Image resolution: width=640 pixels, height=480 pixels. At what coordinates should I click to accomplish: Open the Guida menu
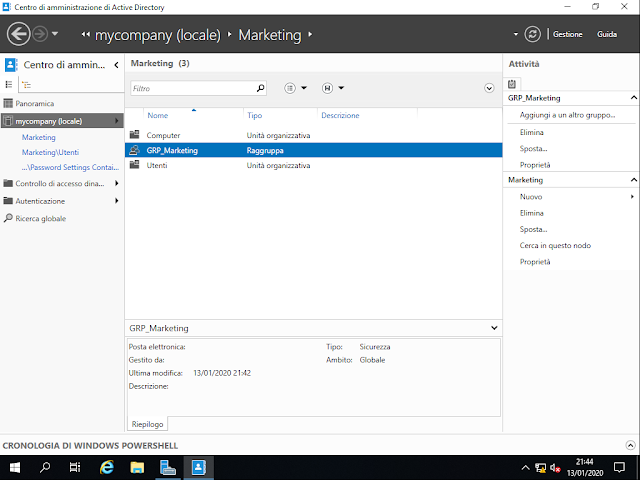click(x=607, y=34)
